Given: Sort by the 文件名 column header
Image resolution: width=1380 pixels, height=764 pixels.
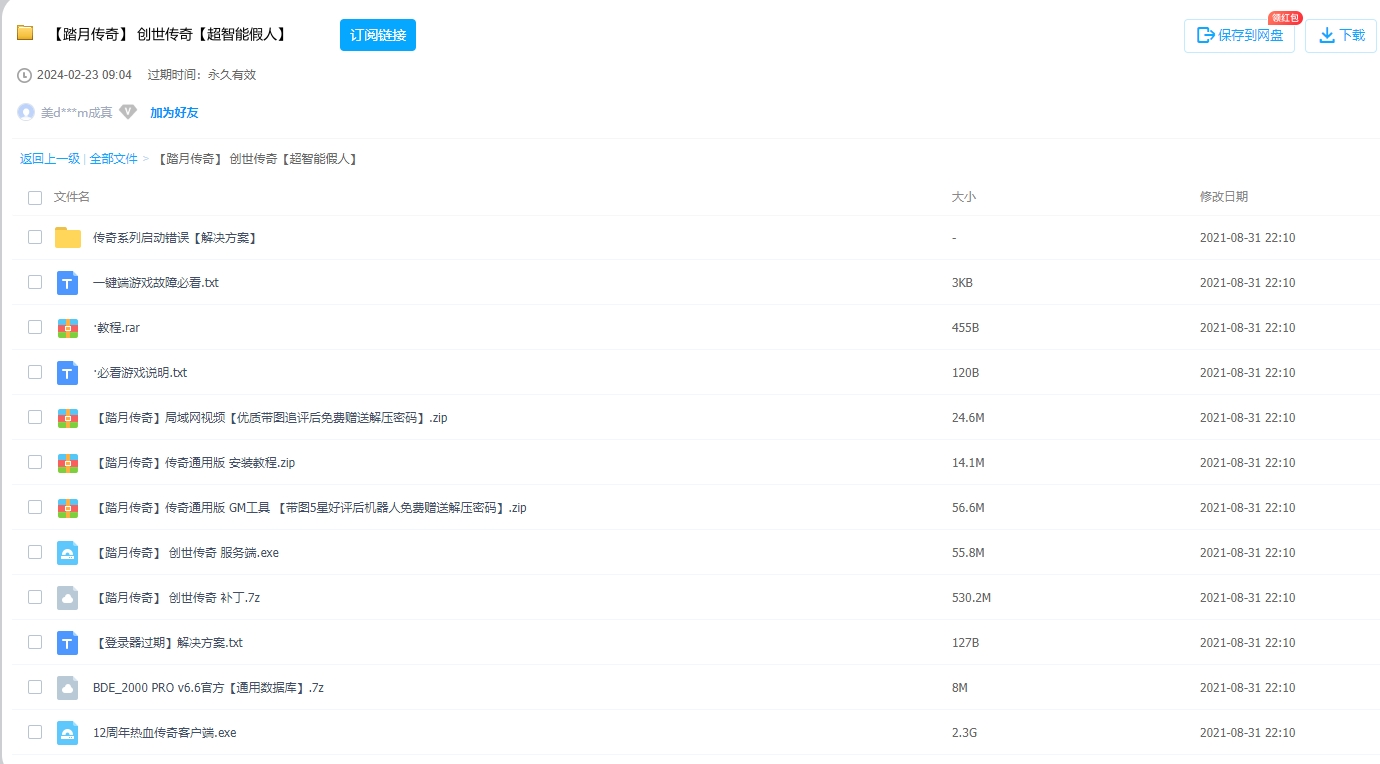Looking at the screenshot, I should coord(72,197).
